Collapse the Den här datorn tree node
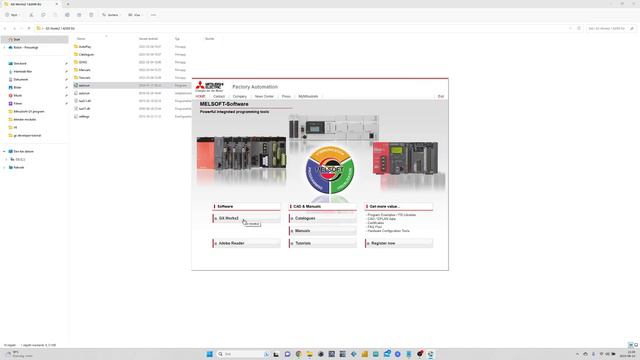This screenshot has width=640, height=360. (x=4, y=151)
